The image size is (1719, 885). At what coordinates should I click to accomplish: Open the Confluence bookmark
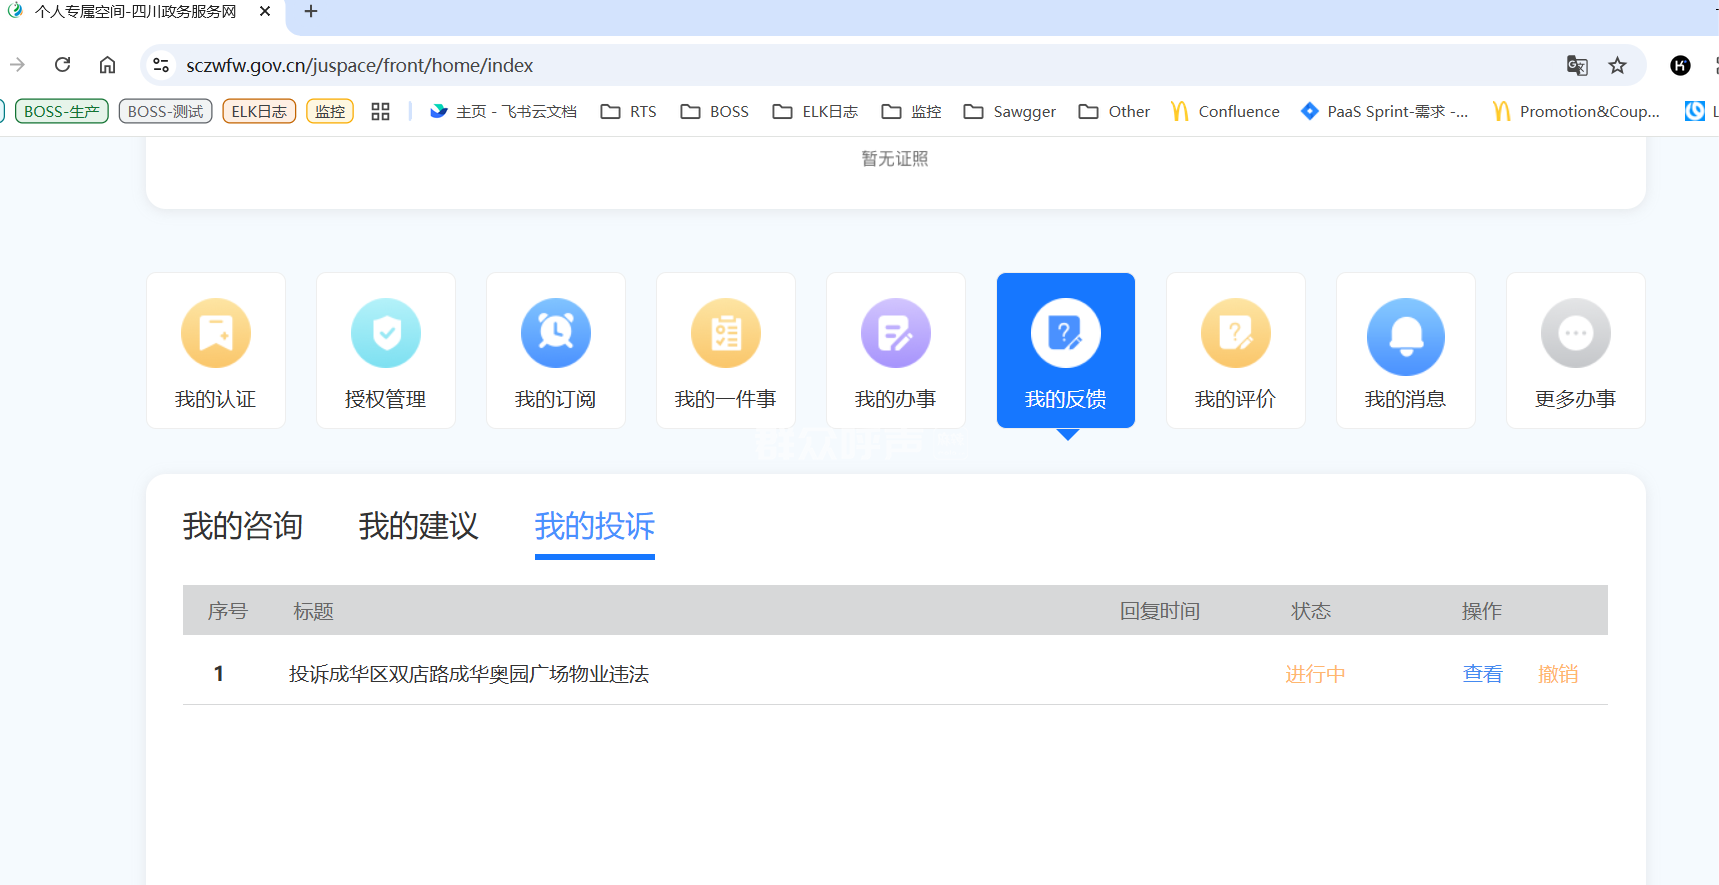1225,111
